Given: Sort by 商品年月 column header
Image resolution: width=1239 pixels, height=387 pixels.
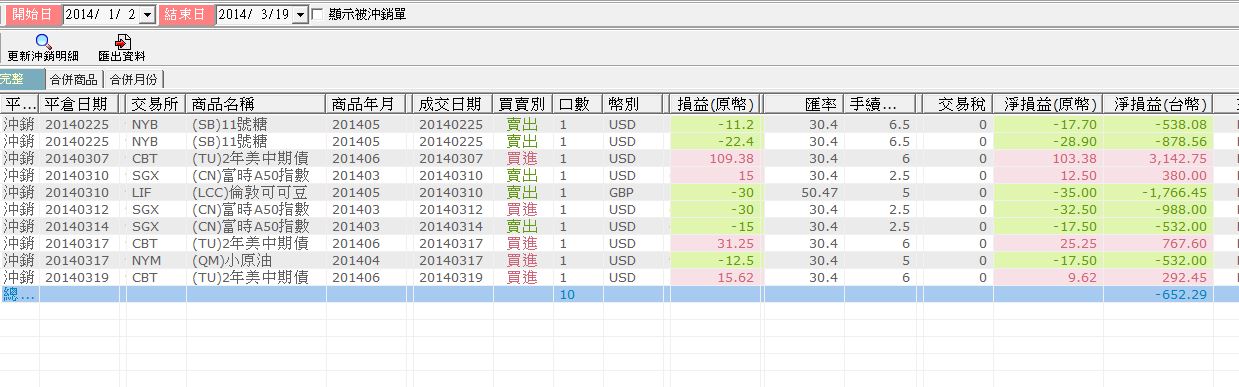Looking at the screenshot, I should pos(366,104).
